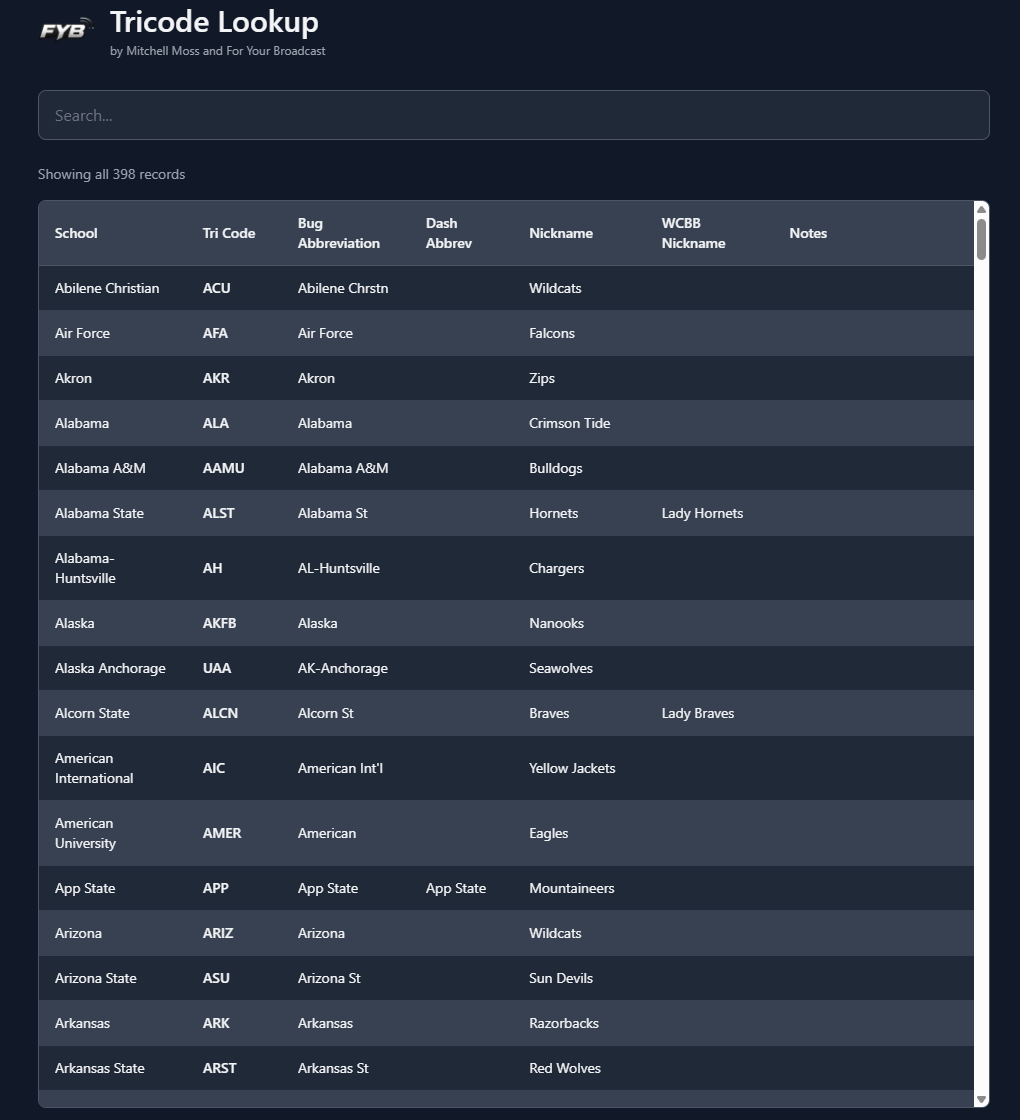Select the American International school cell
This screenshot has height=1120, width=1020.
[94, 768]
